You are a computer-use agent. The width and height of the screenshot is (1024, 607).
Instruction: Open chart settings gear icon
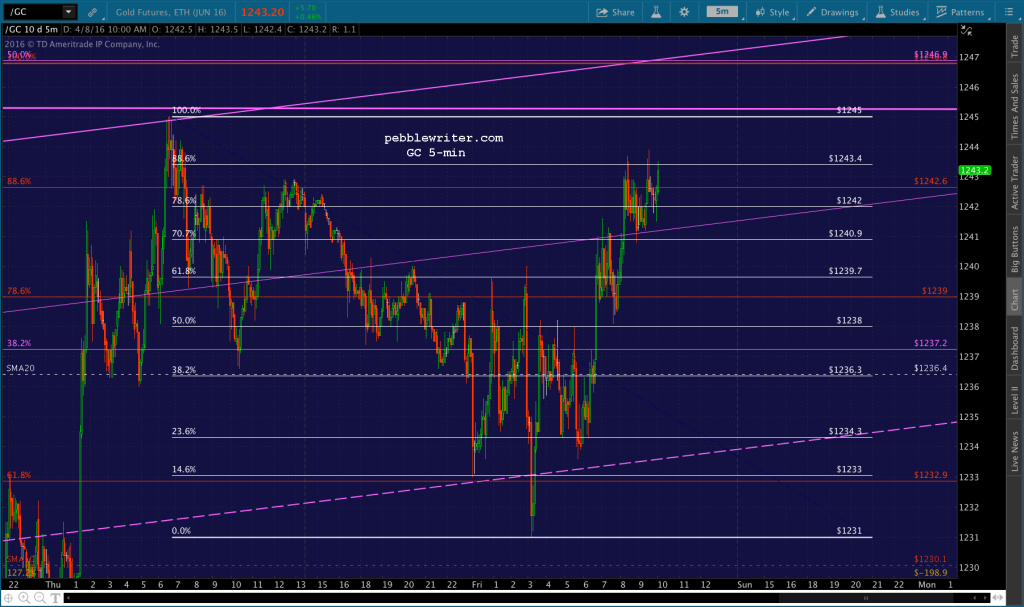click(x=684, y=12)
